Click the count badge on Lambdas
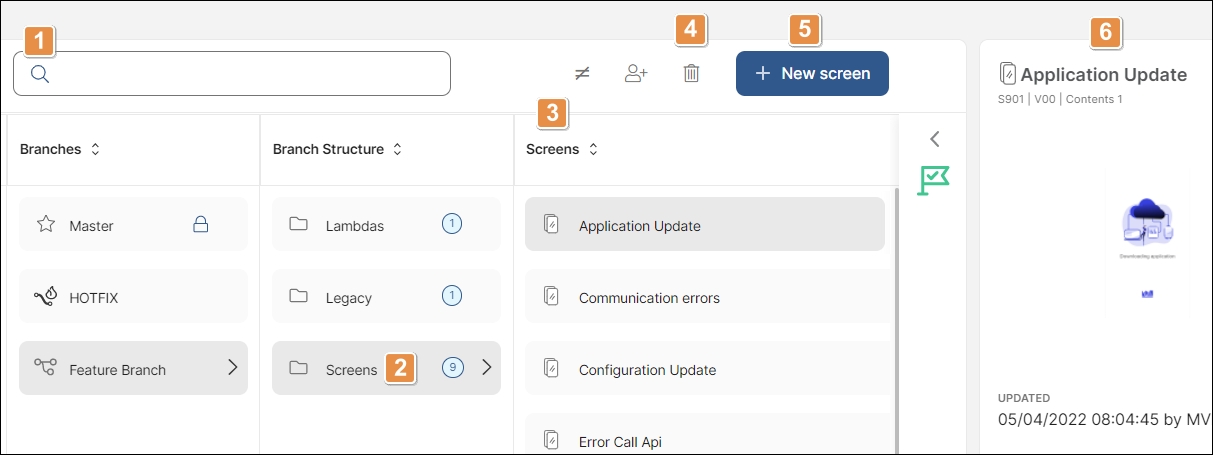This screenshot has height=455, width=1213. [452, 224]
